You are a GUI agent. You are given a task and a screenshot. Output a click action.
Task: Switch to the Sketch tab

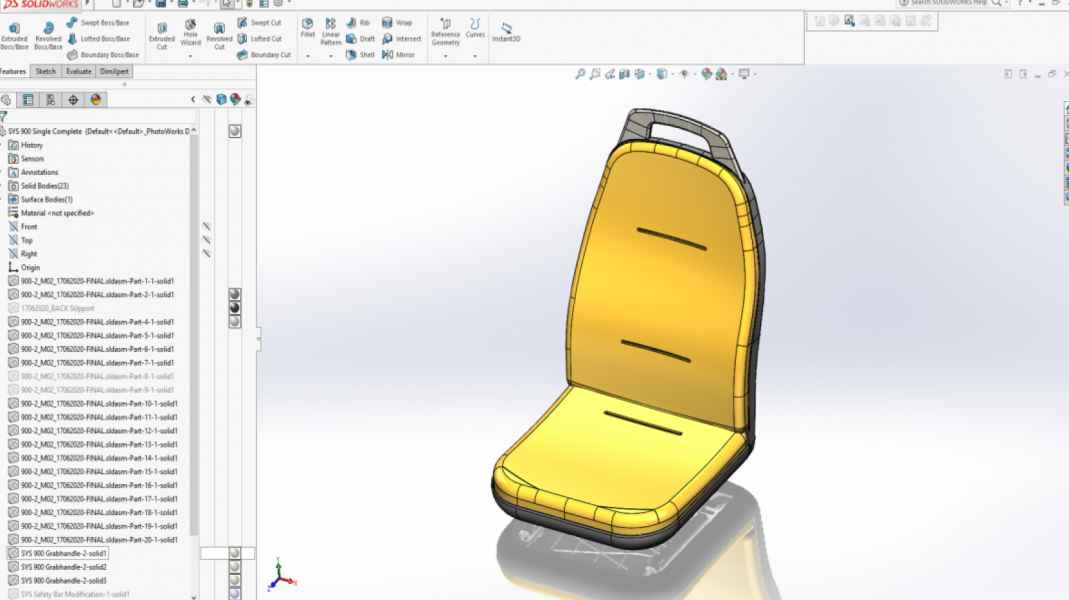click(x=46, y=72)
